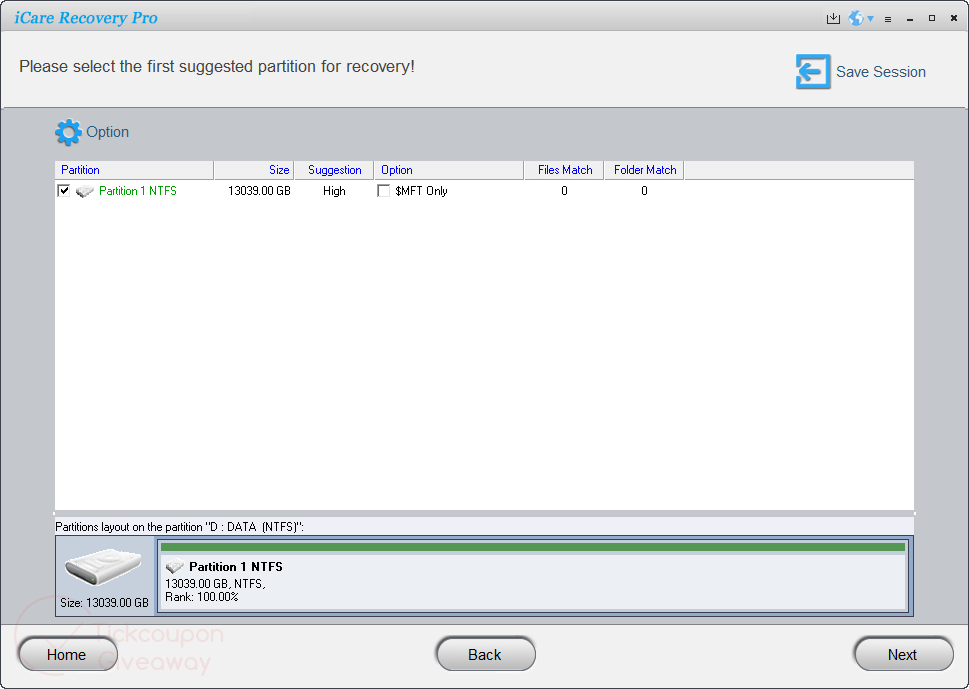Click the Partition 1 NTFS disk icon
Image resolution: width=969 pixels, height=689 pixels.
[x=84, y=191]
